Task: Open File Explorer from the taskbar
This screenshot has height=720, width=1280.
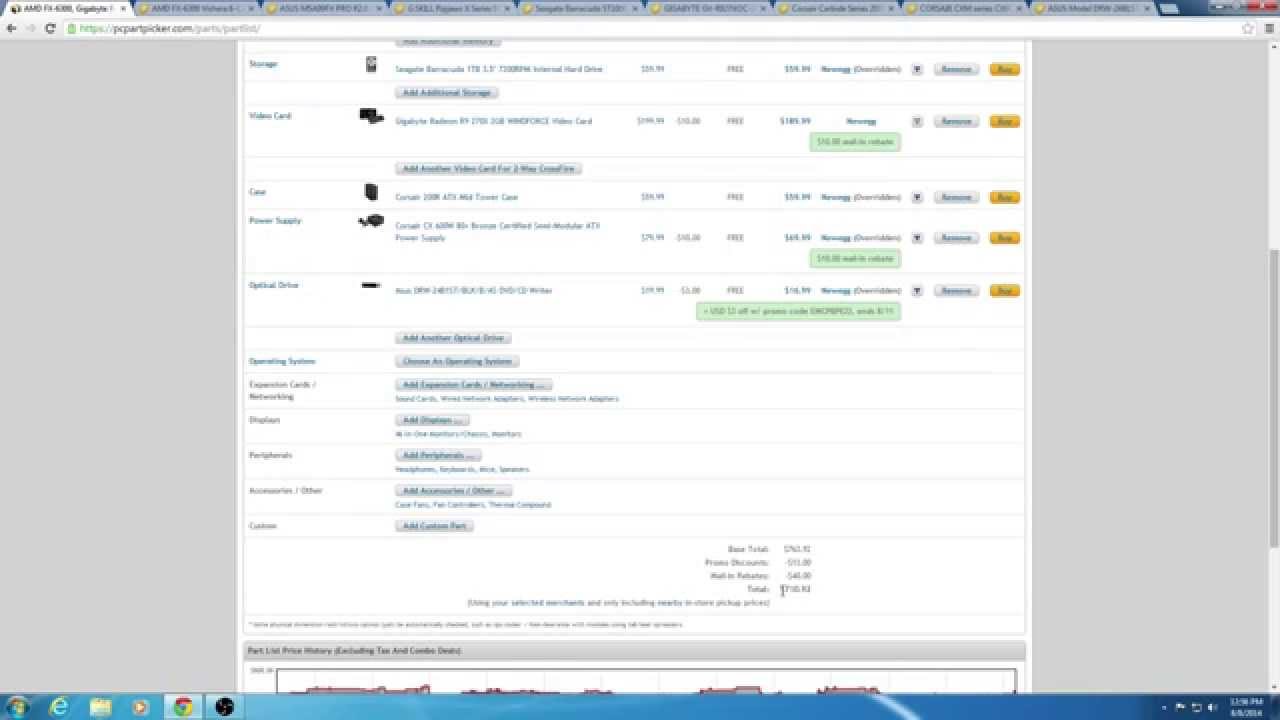Action: (100, 707)
